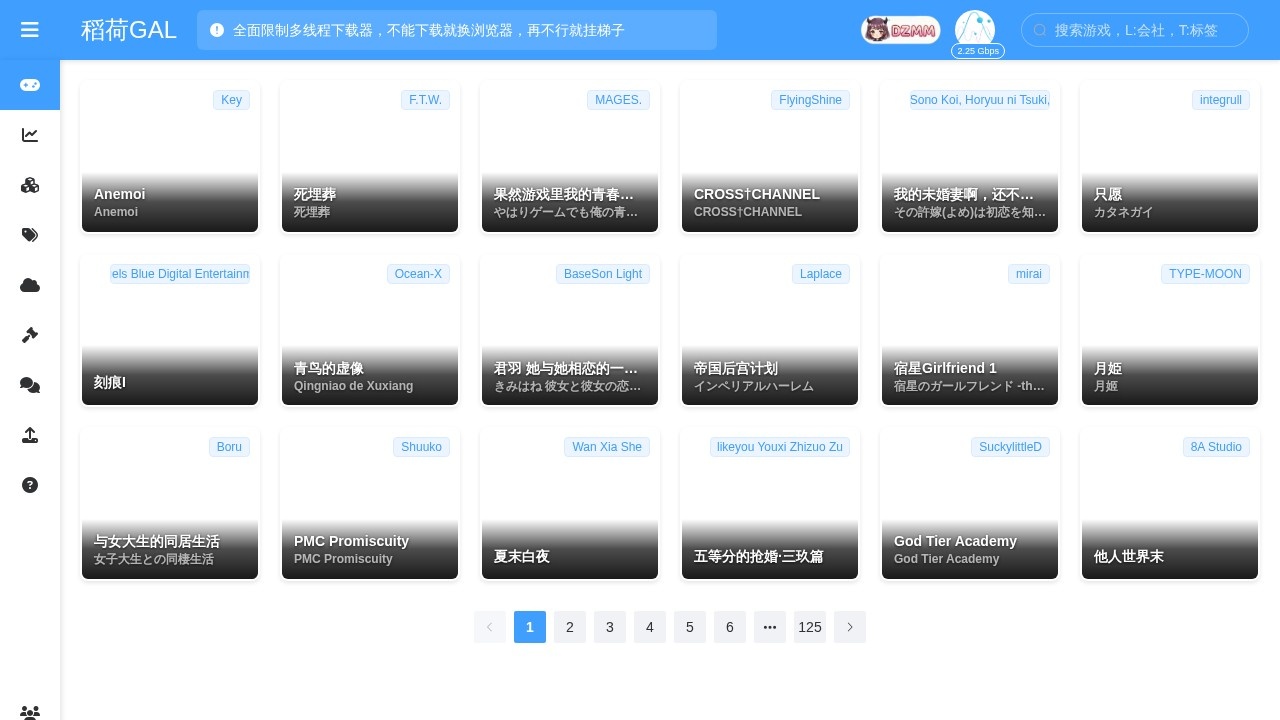Open the 宿星Girlfriend 1 game card

point(970,330)
